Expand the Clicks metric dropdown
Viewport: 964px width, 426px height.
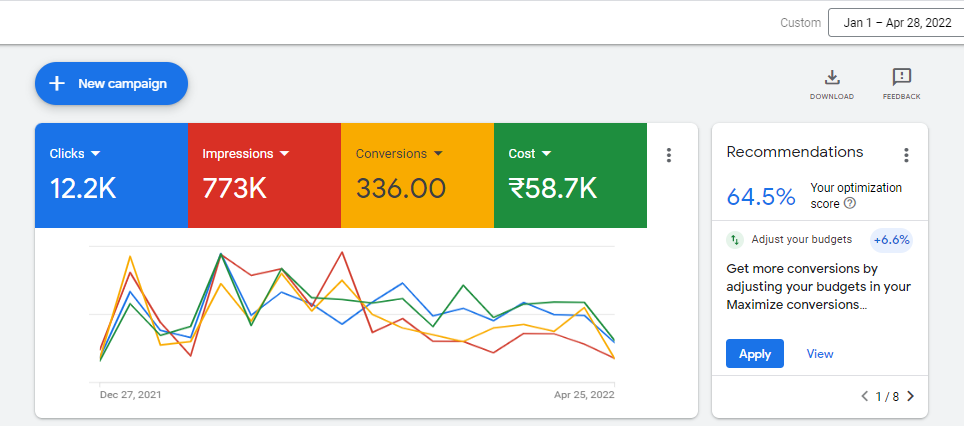pos(95,154)
